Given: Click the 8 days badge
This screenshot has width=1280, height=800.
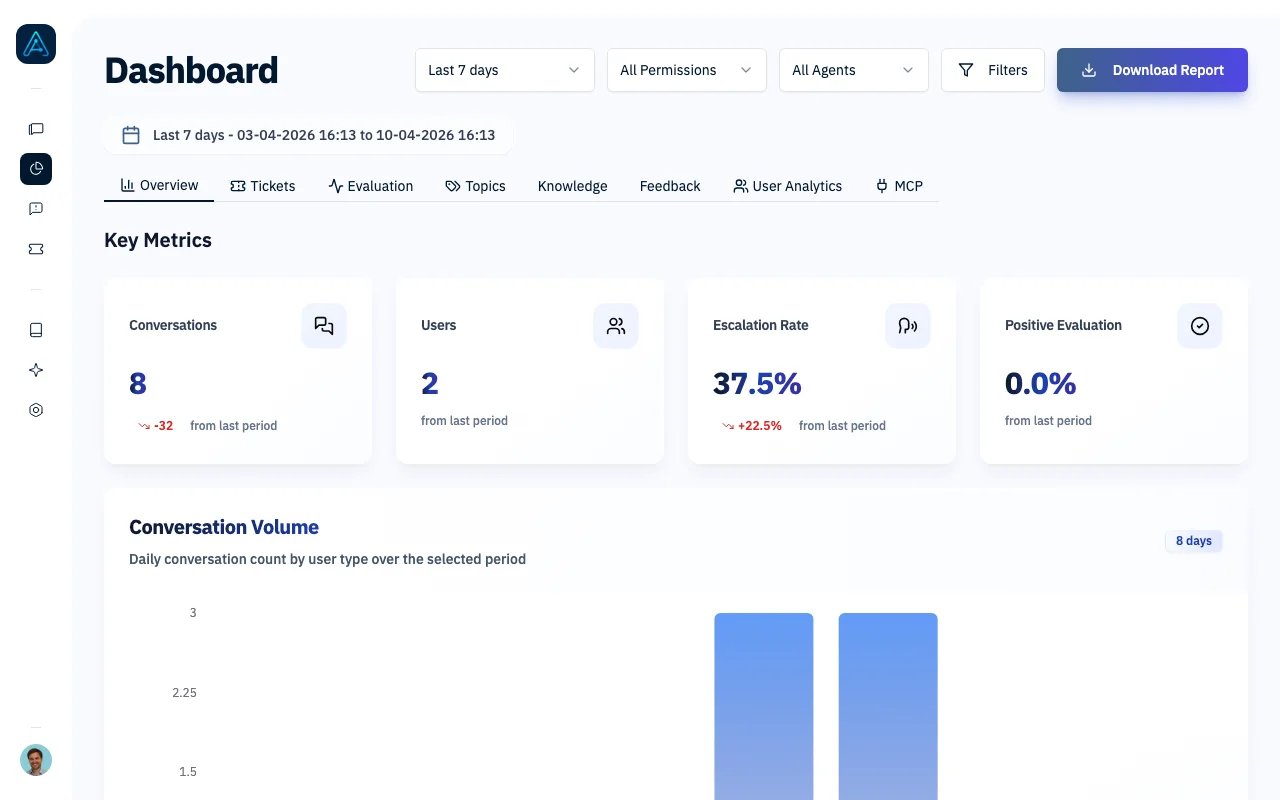Looking at the screenshot, I should tap(1194, 541).
